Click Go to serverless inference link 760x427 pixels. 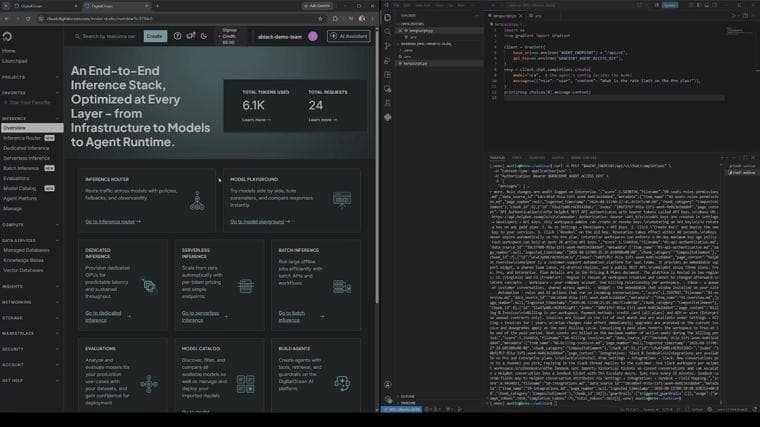(x=205, y=316)
